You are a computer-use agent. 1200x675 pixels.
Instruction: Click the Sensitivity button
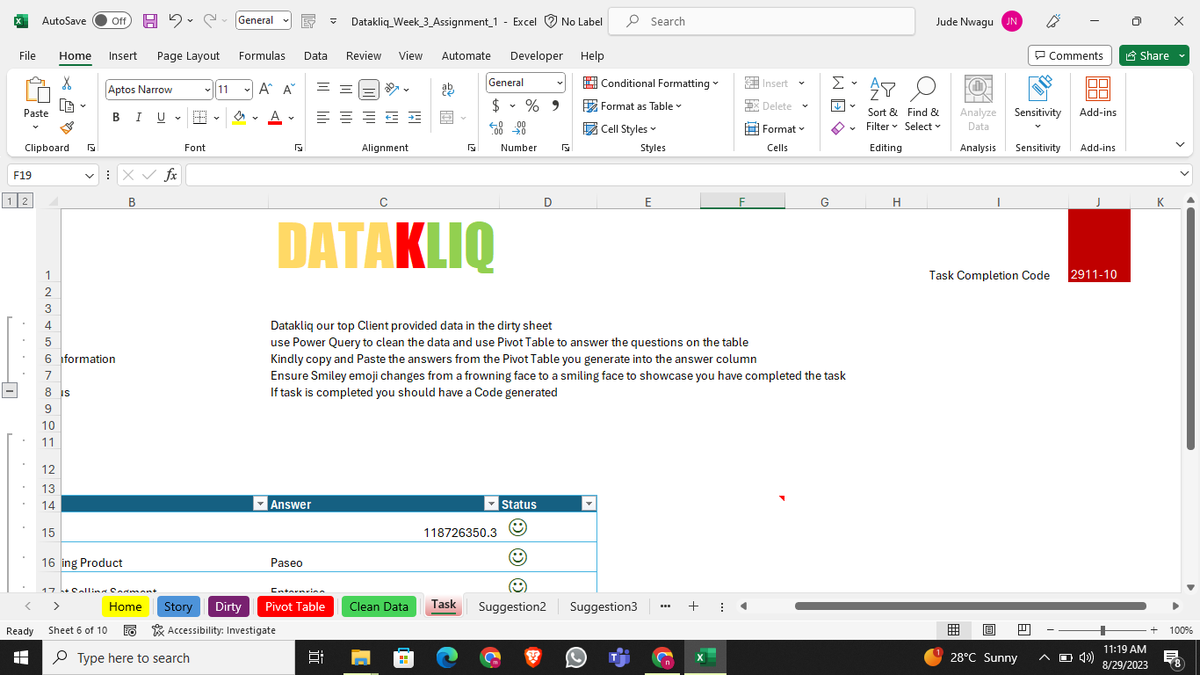1038,103
